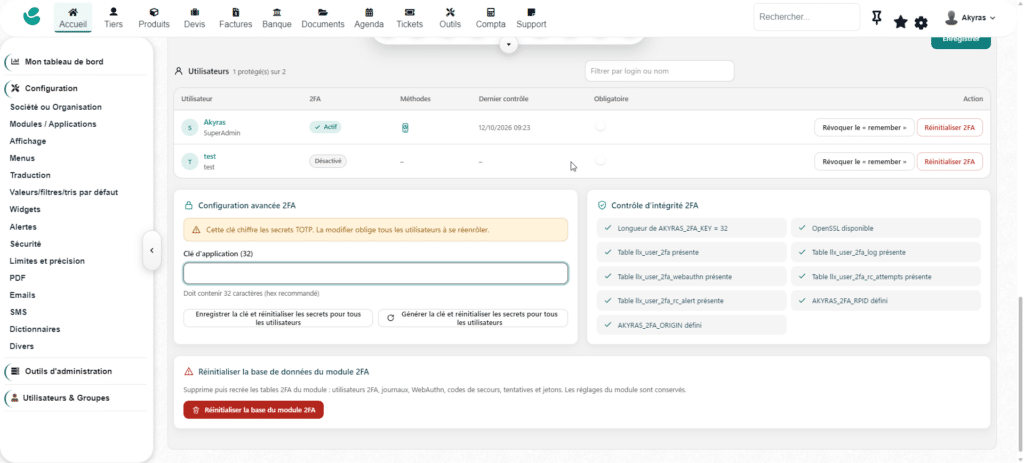Open Mon tableau de bord
Image resolution: width=1024 pixels, height=463 pixels.
click(x=63, y=61)
